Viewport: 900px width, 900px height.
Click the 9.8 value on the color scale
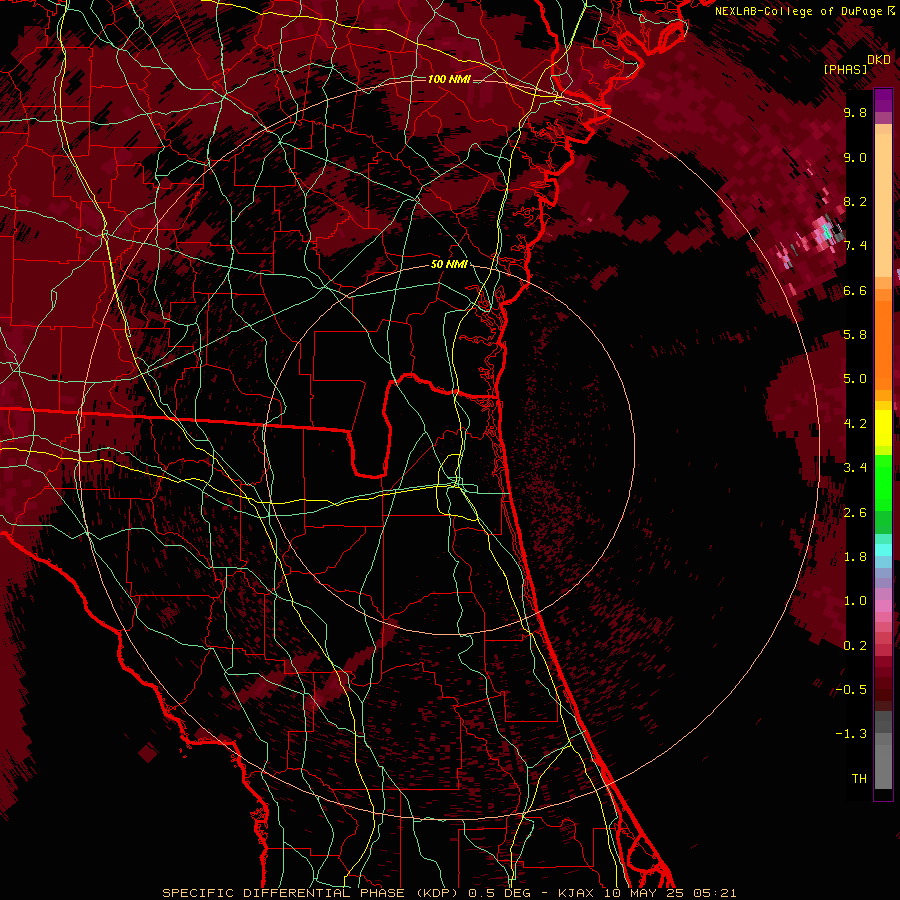coord(855,112)
